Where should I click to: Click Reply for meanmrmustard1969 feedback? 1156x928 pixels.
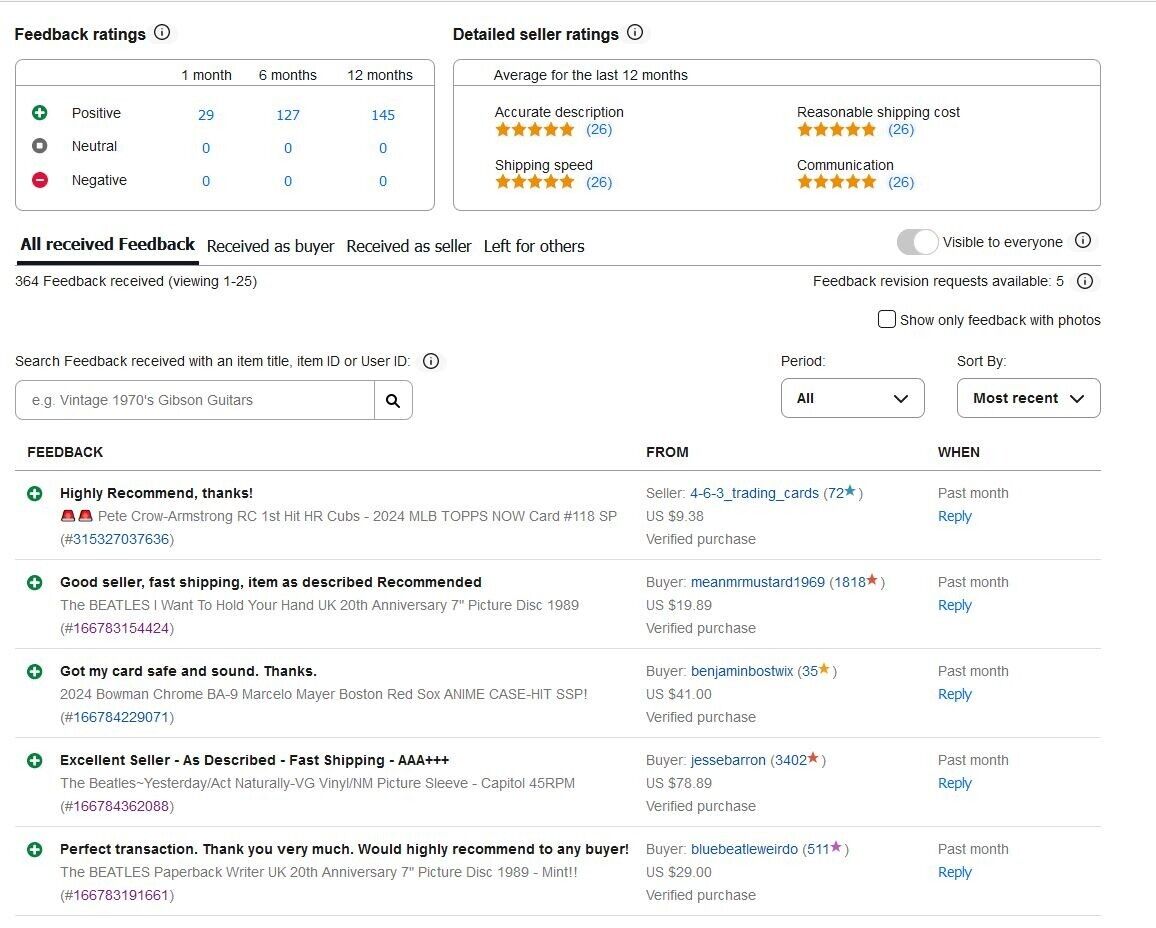955,605
